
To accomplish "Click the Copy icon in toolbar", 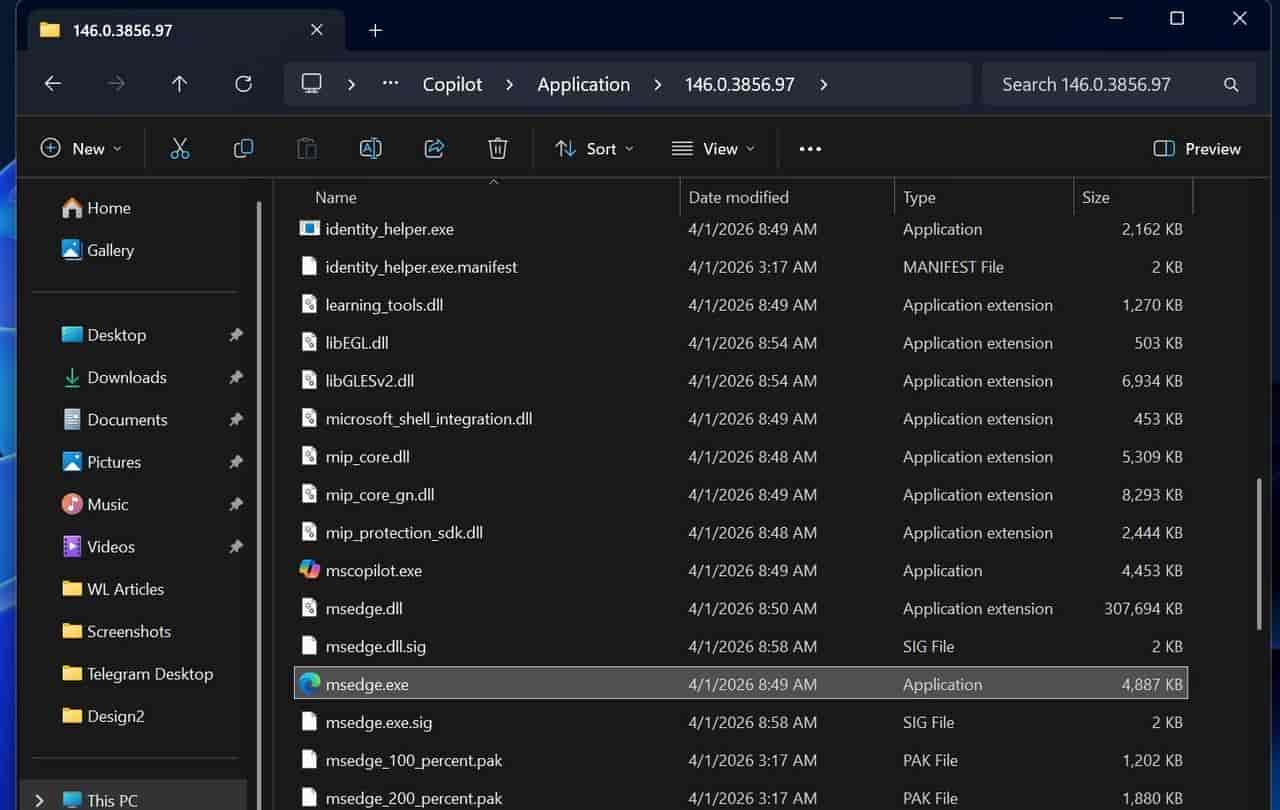I will tap(243, 149).
